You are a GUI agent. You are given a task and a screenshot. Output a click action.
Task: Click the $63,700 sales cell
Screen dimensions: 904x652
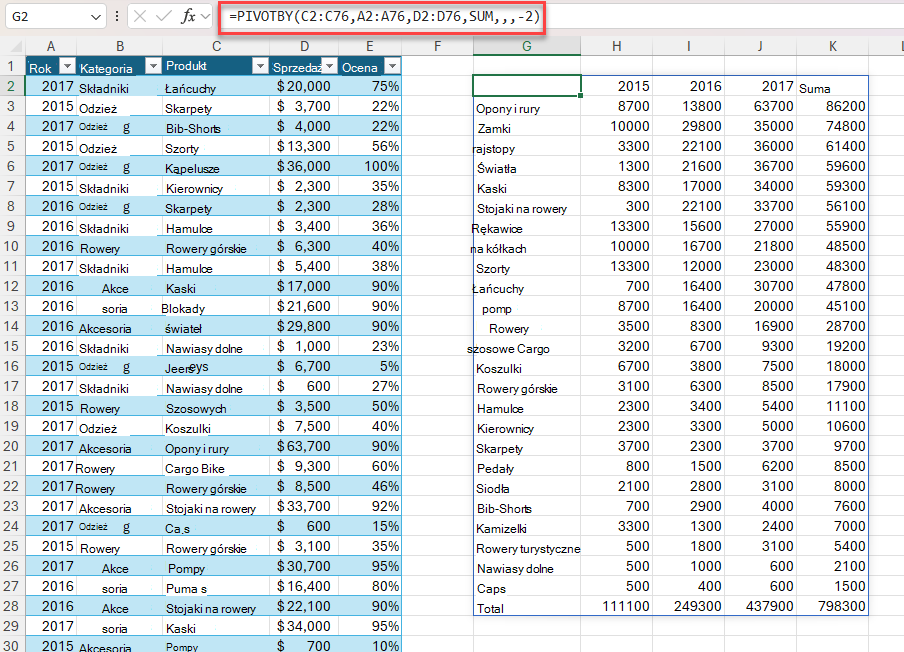pos(303,446)
